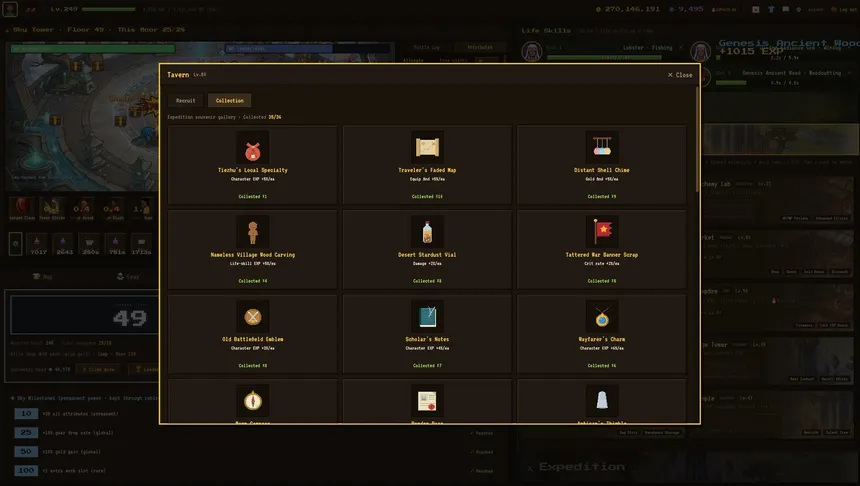Click the Tavern dialog vertical scrollbar

[697, 140]
